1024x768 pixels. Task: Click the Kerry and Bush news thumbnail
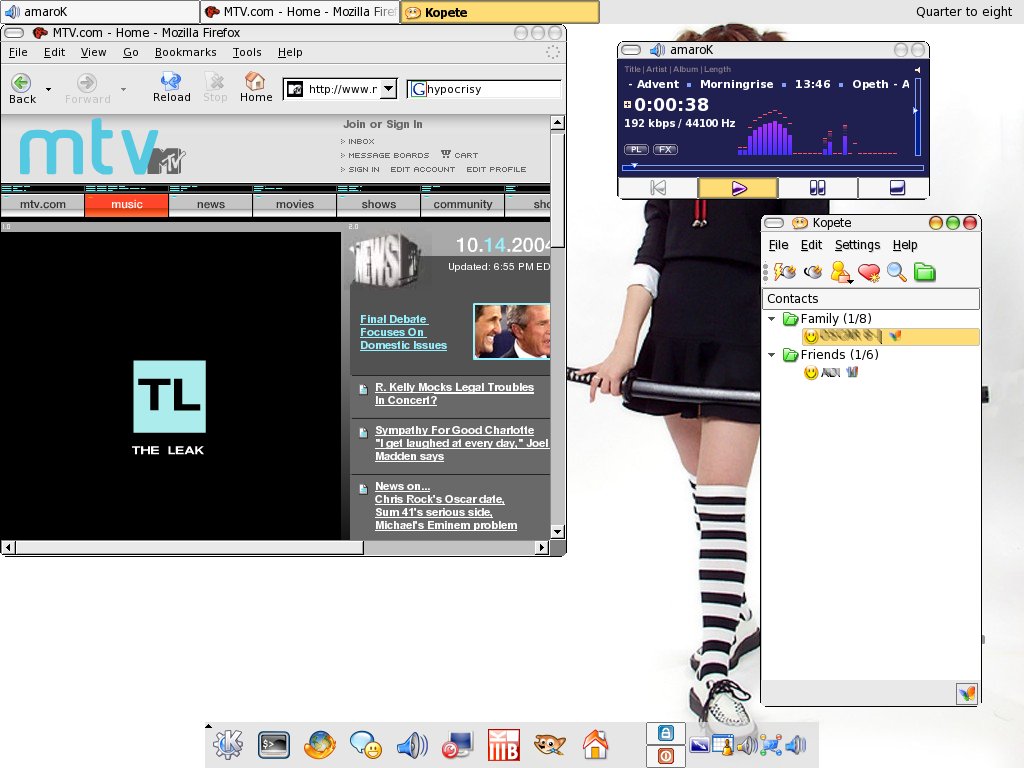pos(511,332)
